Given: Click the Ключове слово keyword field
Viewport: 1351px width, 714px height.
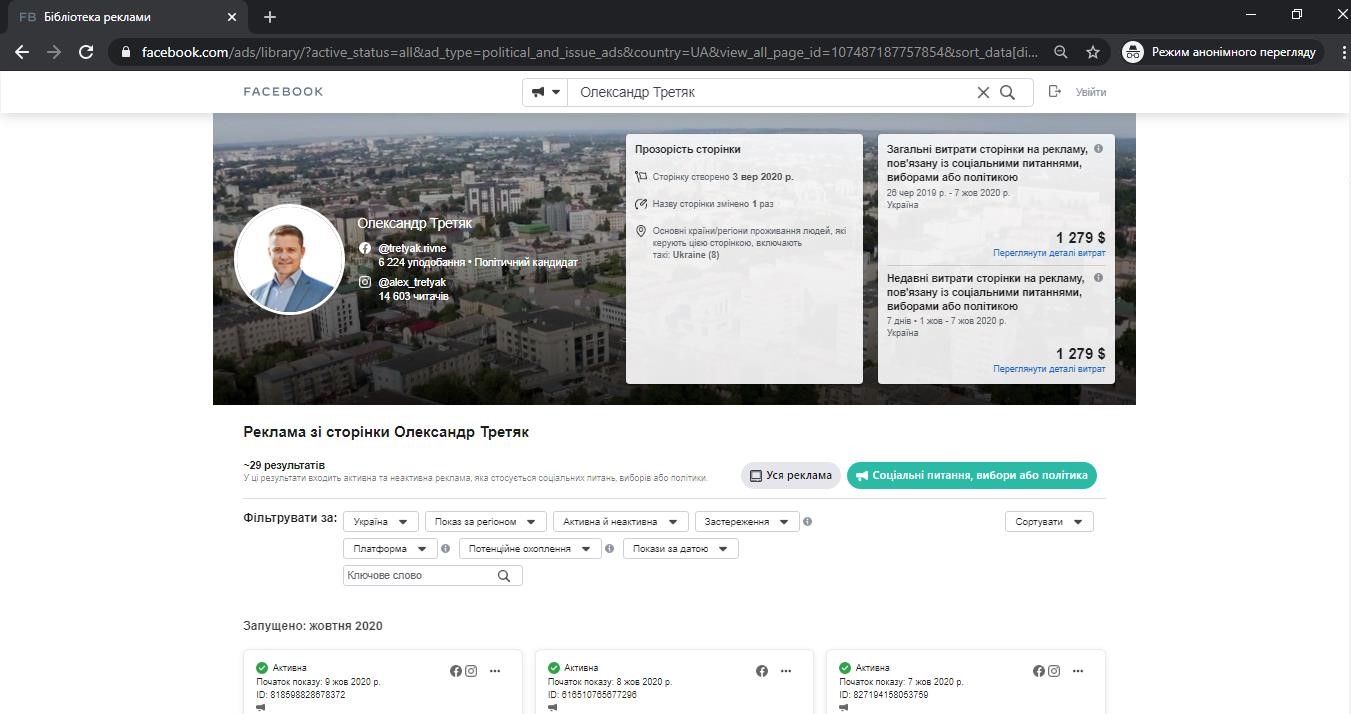Looking at the screenshot, I should (432, 576).
